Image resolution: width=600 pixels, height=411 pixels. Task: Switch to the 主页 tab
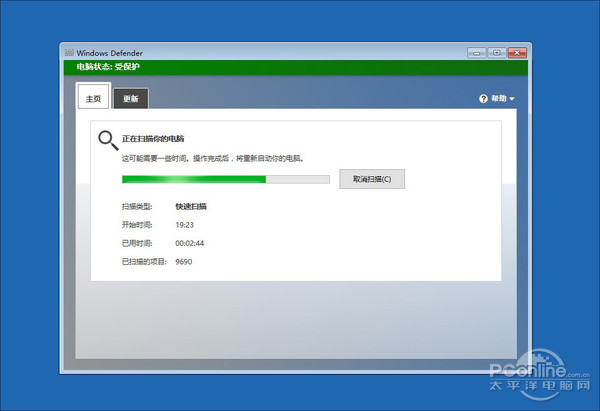[x=93, y=98]
